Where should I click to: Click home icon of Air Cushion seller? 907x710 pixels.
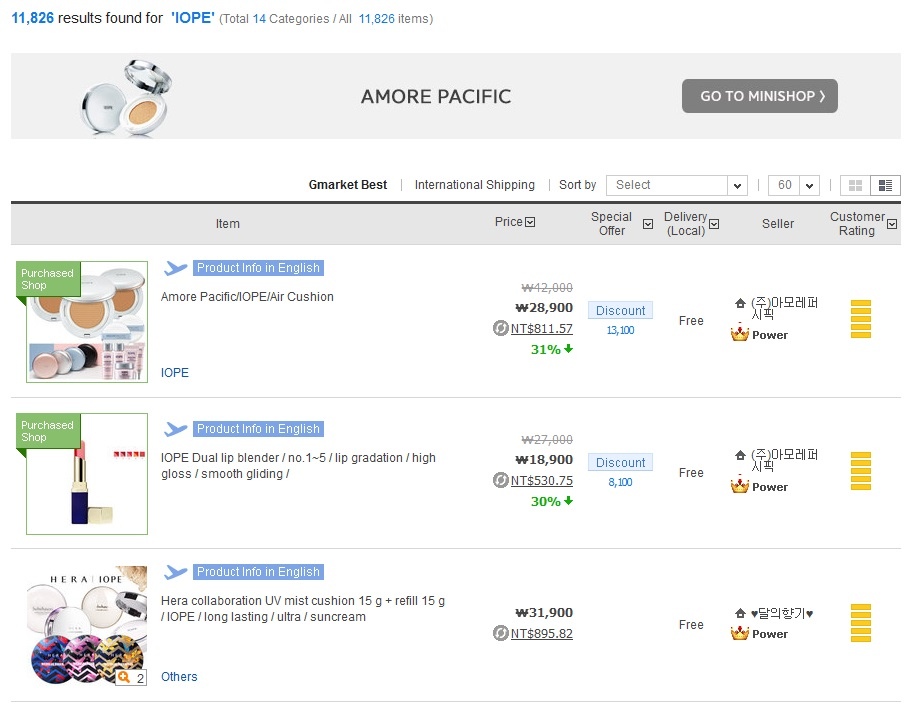pyautogui.click(x=740, y=303)
